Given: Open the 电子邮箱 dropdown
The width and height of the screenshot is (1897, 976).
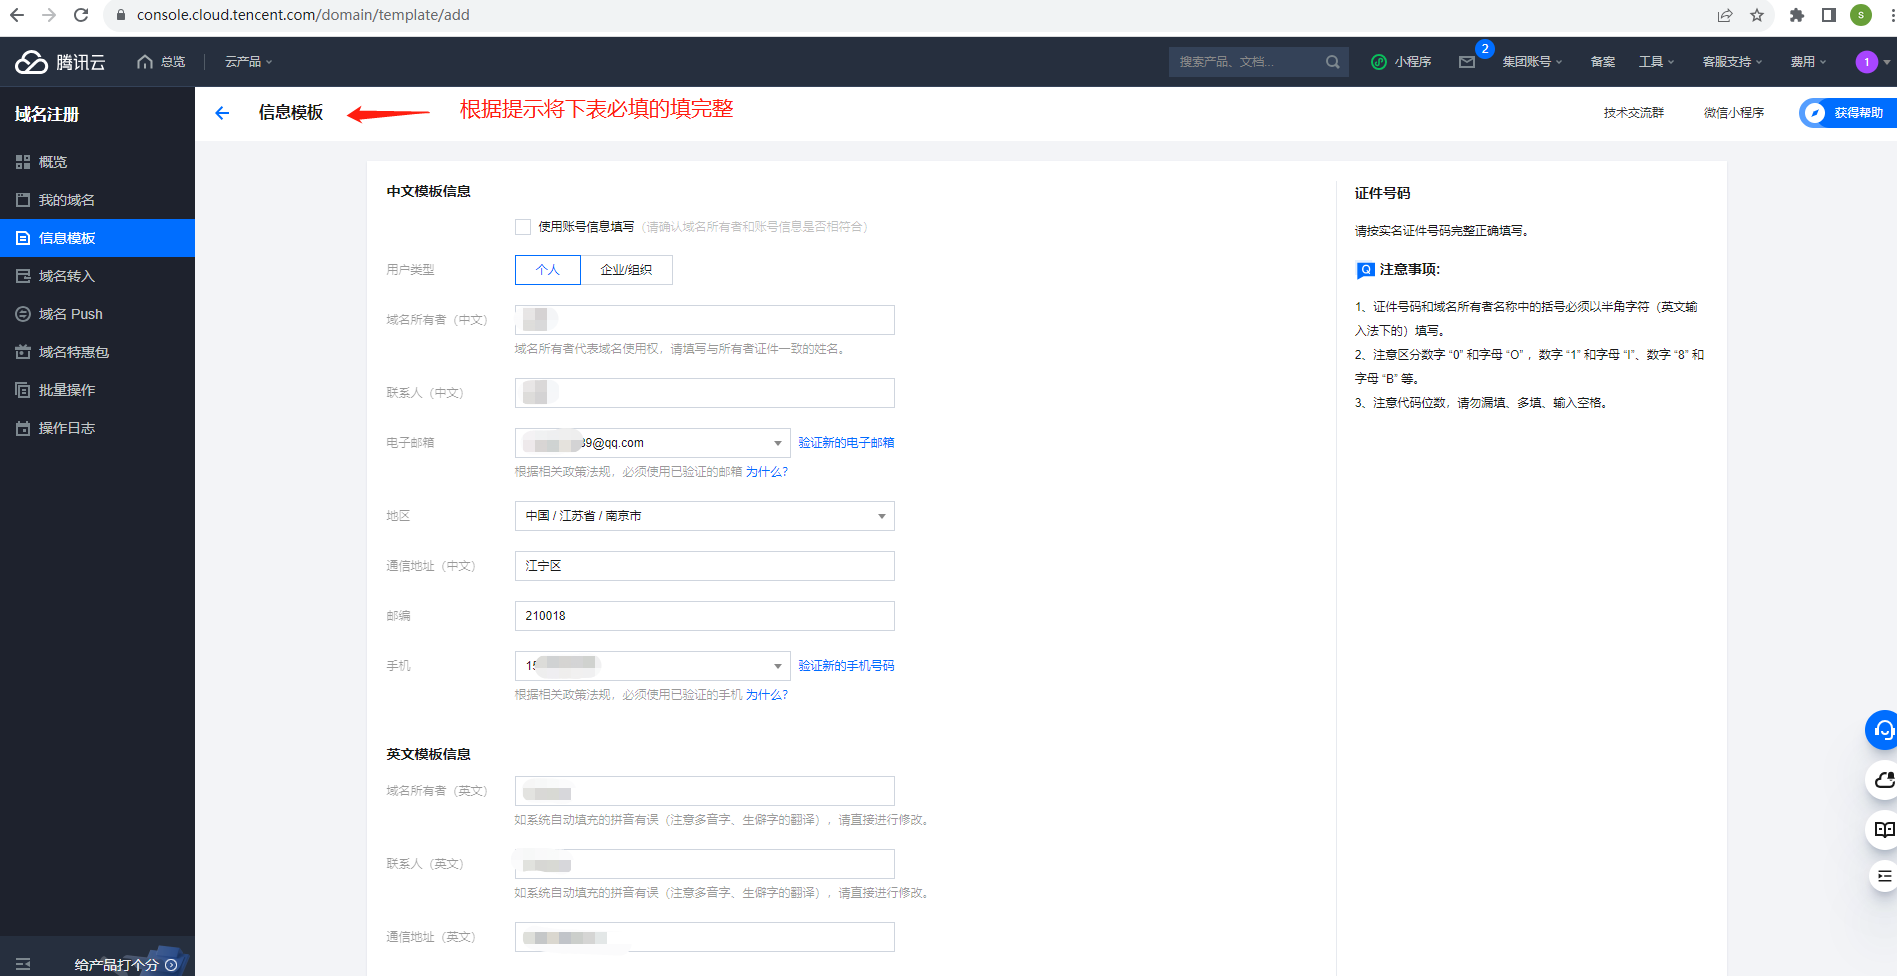Looking at the screenshot, I should click(652, 443).
